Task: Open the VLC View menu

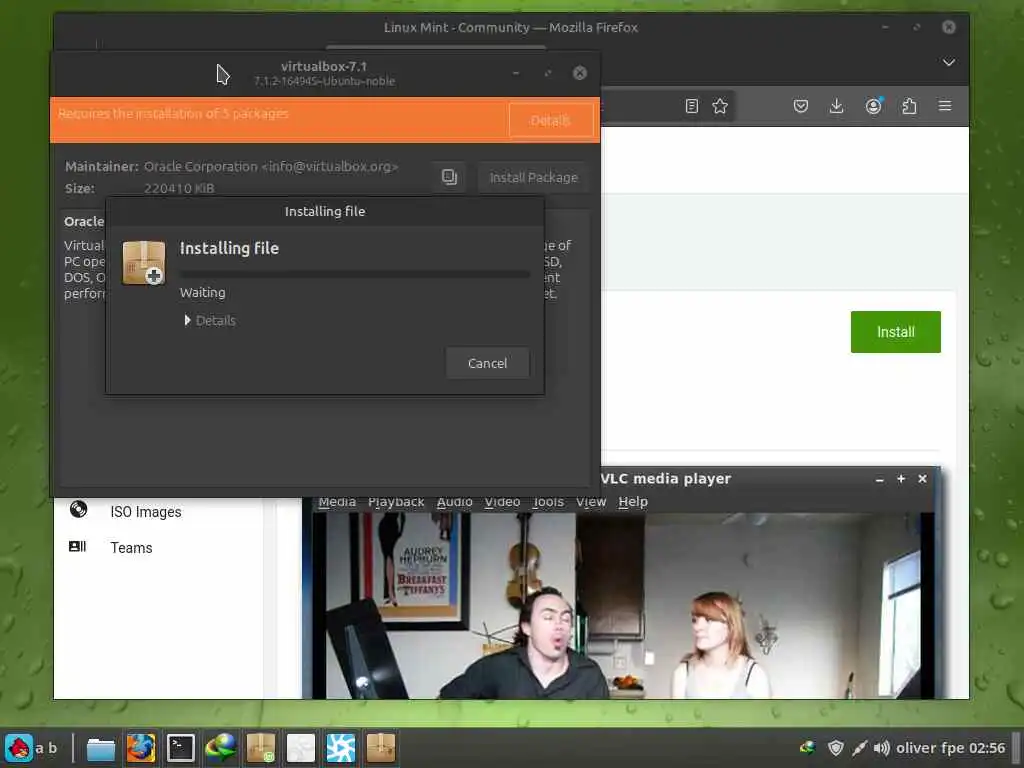Action: tap(591, 502)
